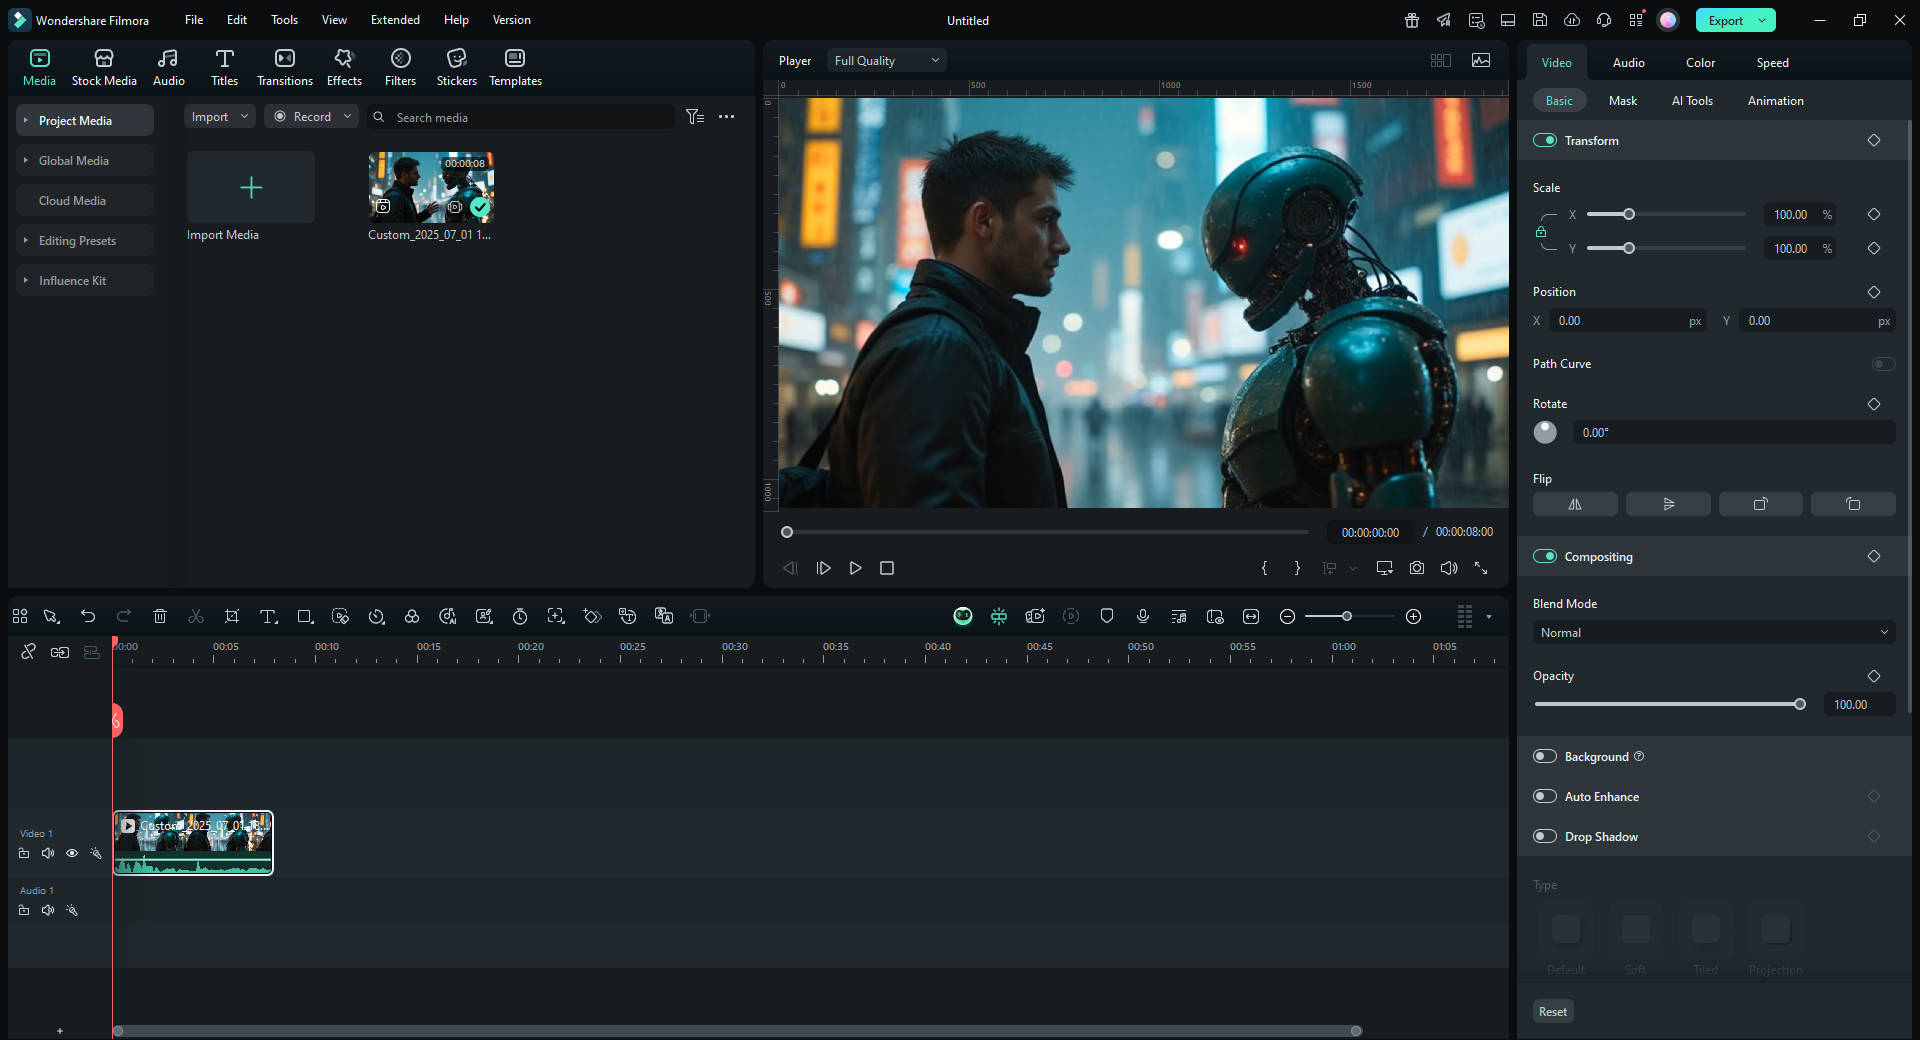
Task: Open the Export dropdown arrow
Action: coord(1762,20)
